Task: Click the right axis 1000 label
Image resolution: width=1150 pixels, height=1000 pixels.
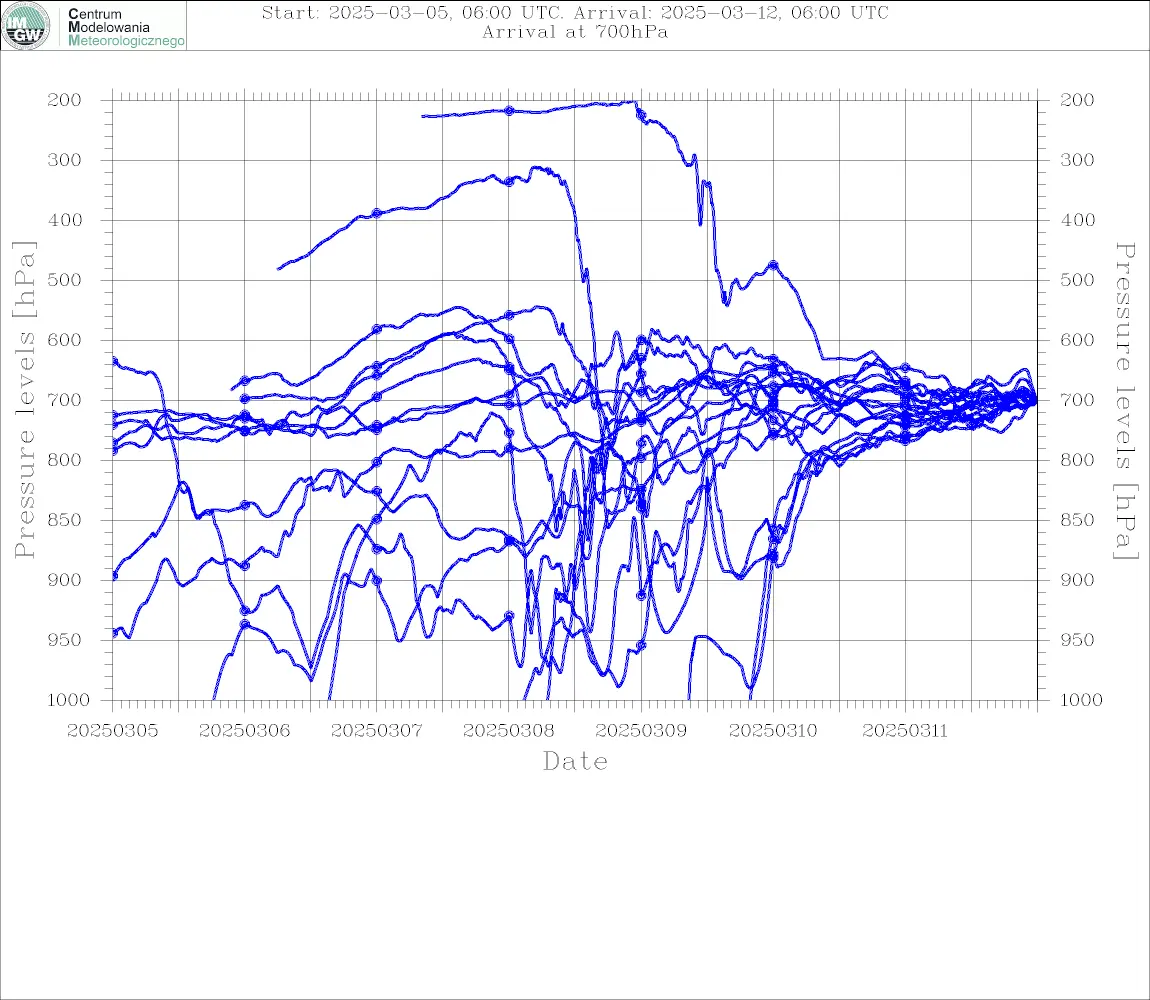Action: tap(1082, 700)
